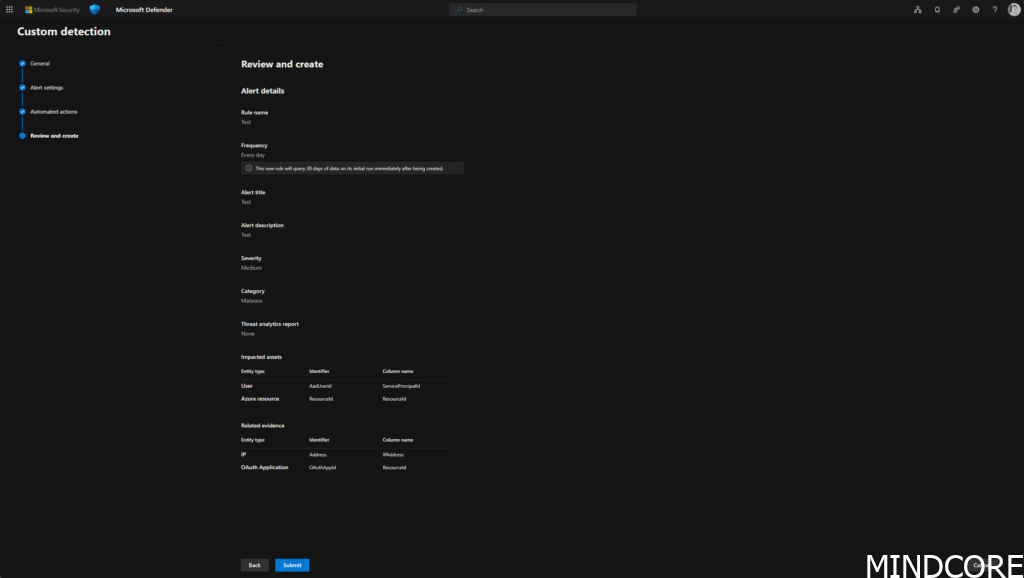Image resolution: width=1024 pixels, height=578 pixels.
Task: Select the Review and create step dot
Action: 22,136
